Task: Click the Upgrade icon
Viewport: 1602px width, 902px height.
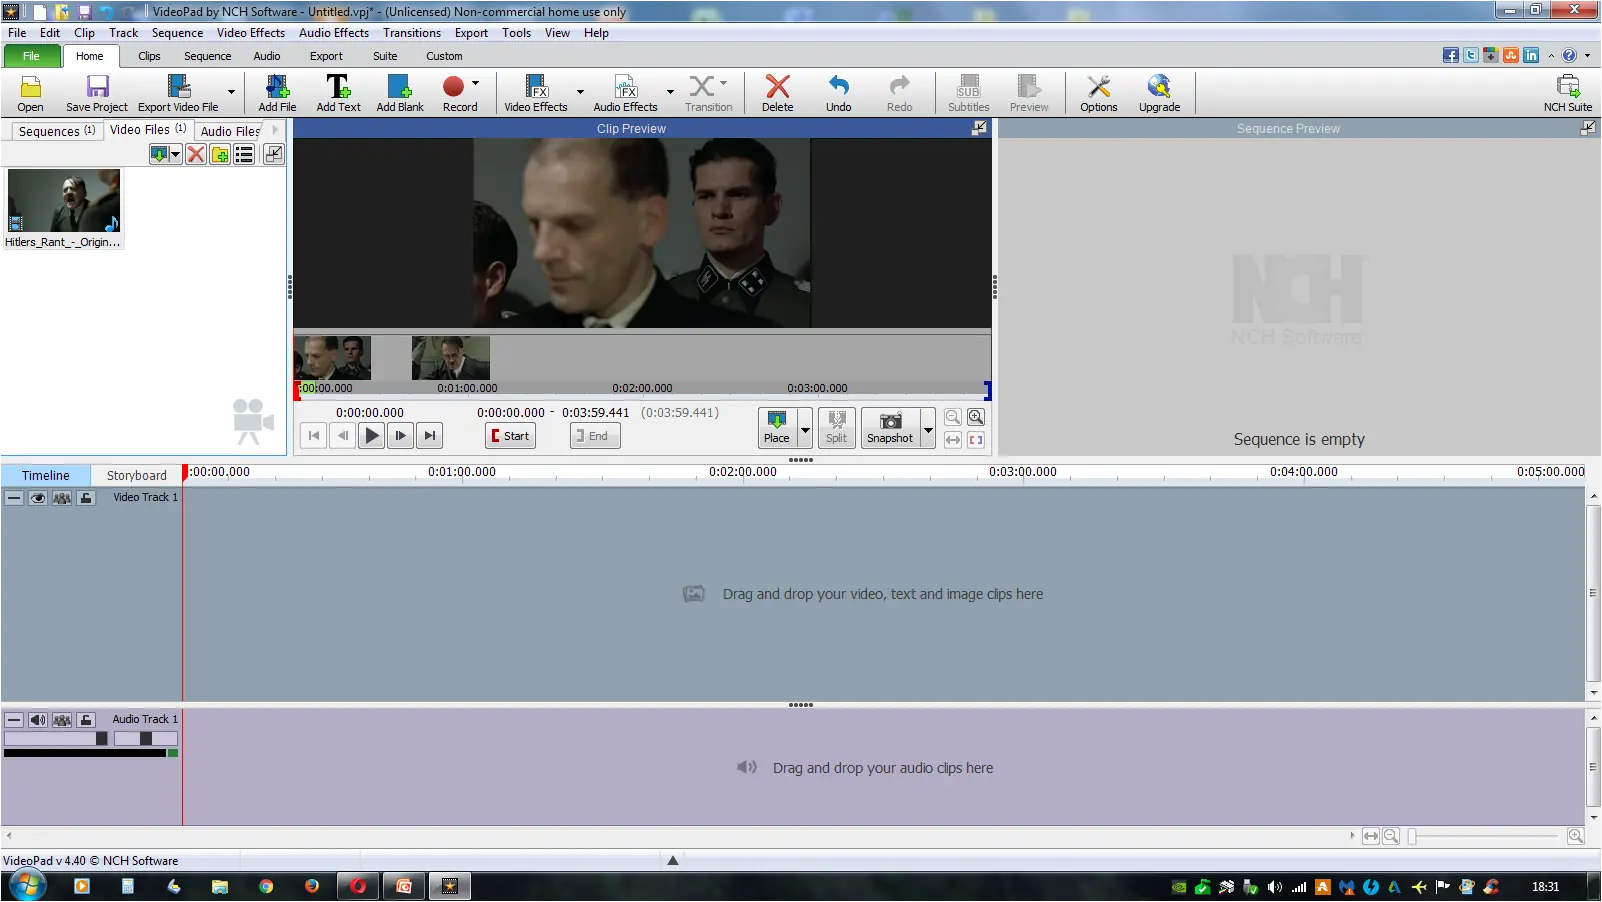Action: tap(1159, 93)
